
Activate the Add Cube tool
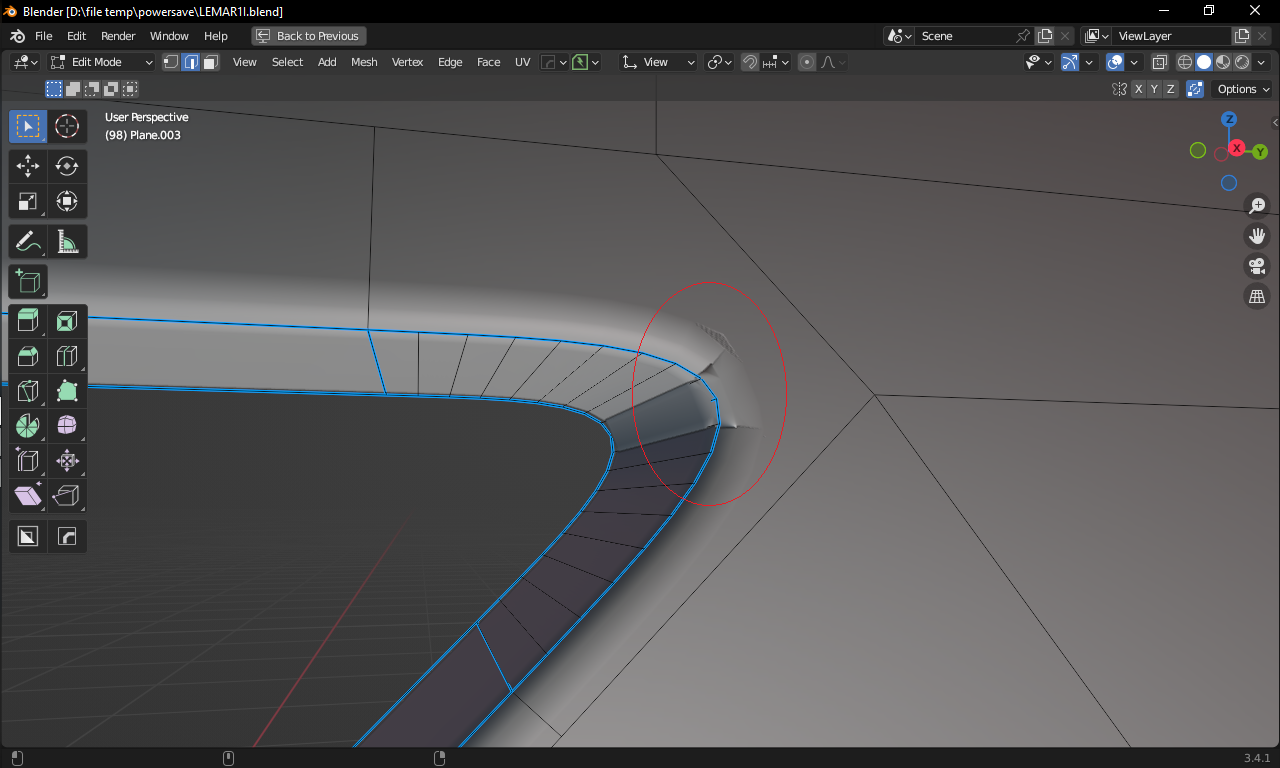pos(28,281)
